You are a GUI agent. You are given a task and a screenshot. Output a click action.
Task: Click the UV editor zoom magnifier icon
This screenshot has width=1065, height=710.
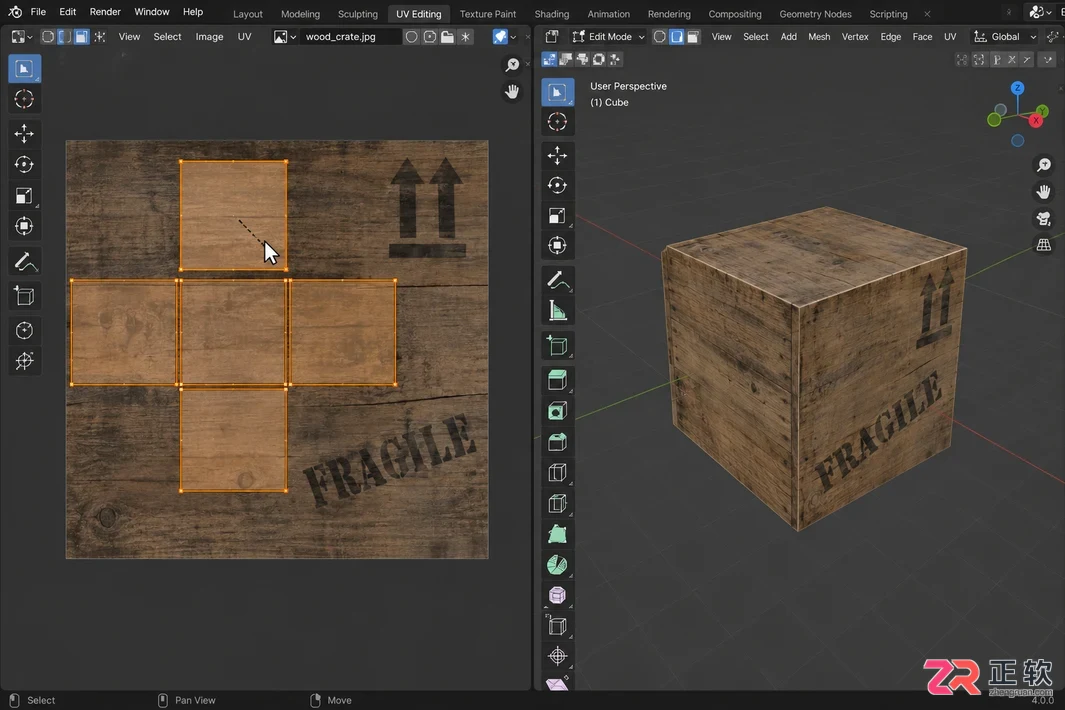pyautogui.click(x=512, y=65)
